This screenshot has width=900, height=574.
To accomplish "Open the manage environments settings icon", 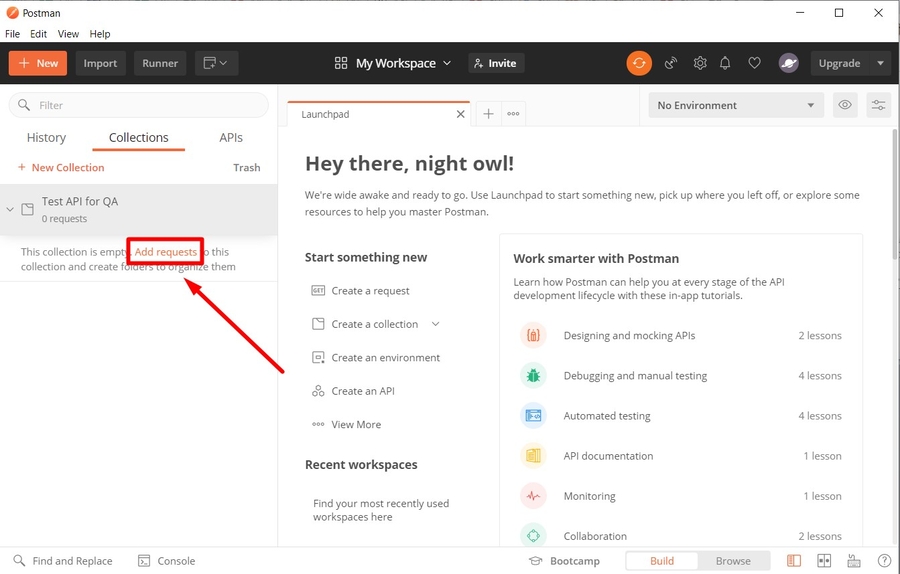I will [x=878, y=105].
